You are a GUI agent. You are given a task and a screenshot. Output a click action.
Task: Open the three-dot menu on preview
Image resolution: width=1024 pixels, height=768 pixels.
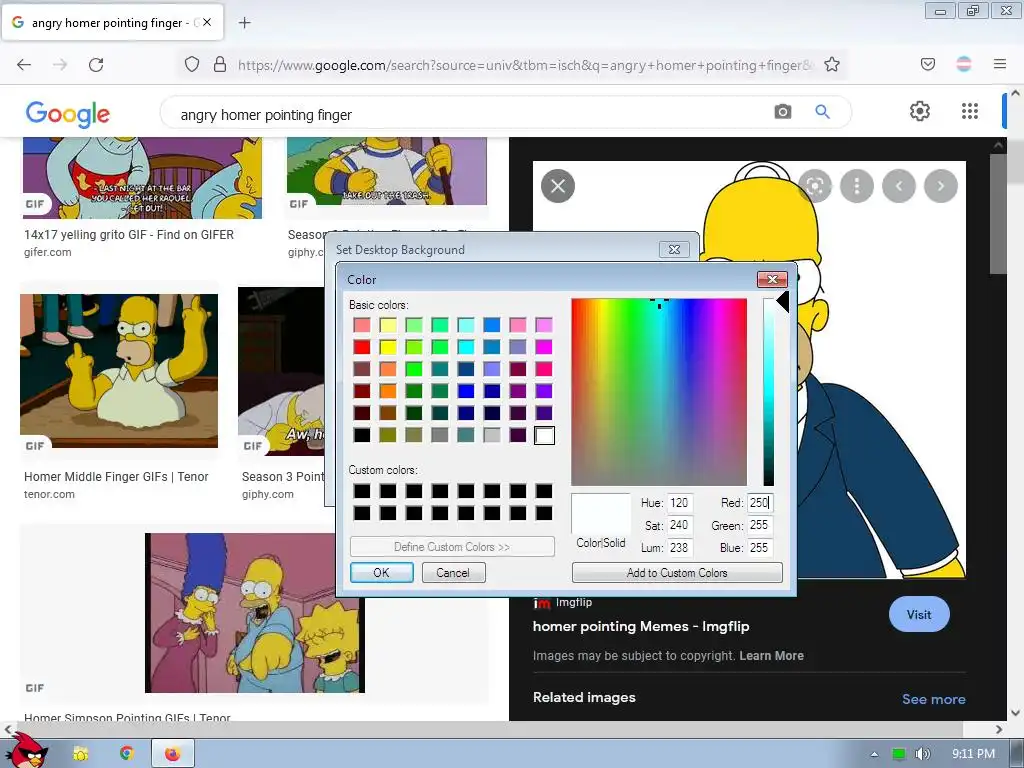(x=857, y=186)
